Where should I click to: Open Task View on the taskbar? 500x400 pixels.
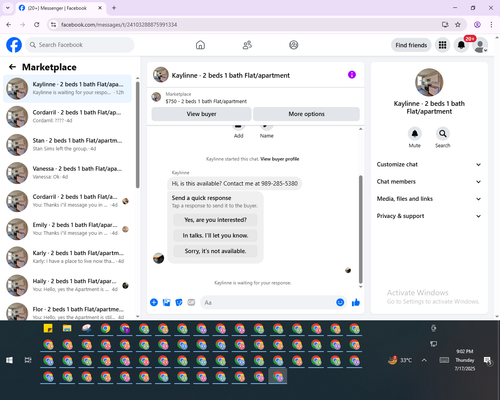[x=28, y=360]
